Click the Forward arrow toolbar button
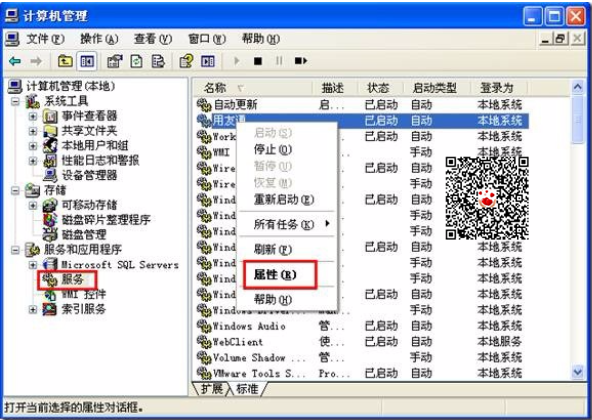This screenshot has height=420, width=592. tap(36, 61)
